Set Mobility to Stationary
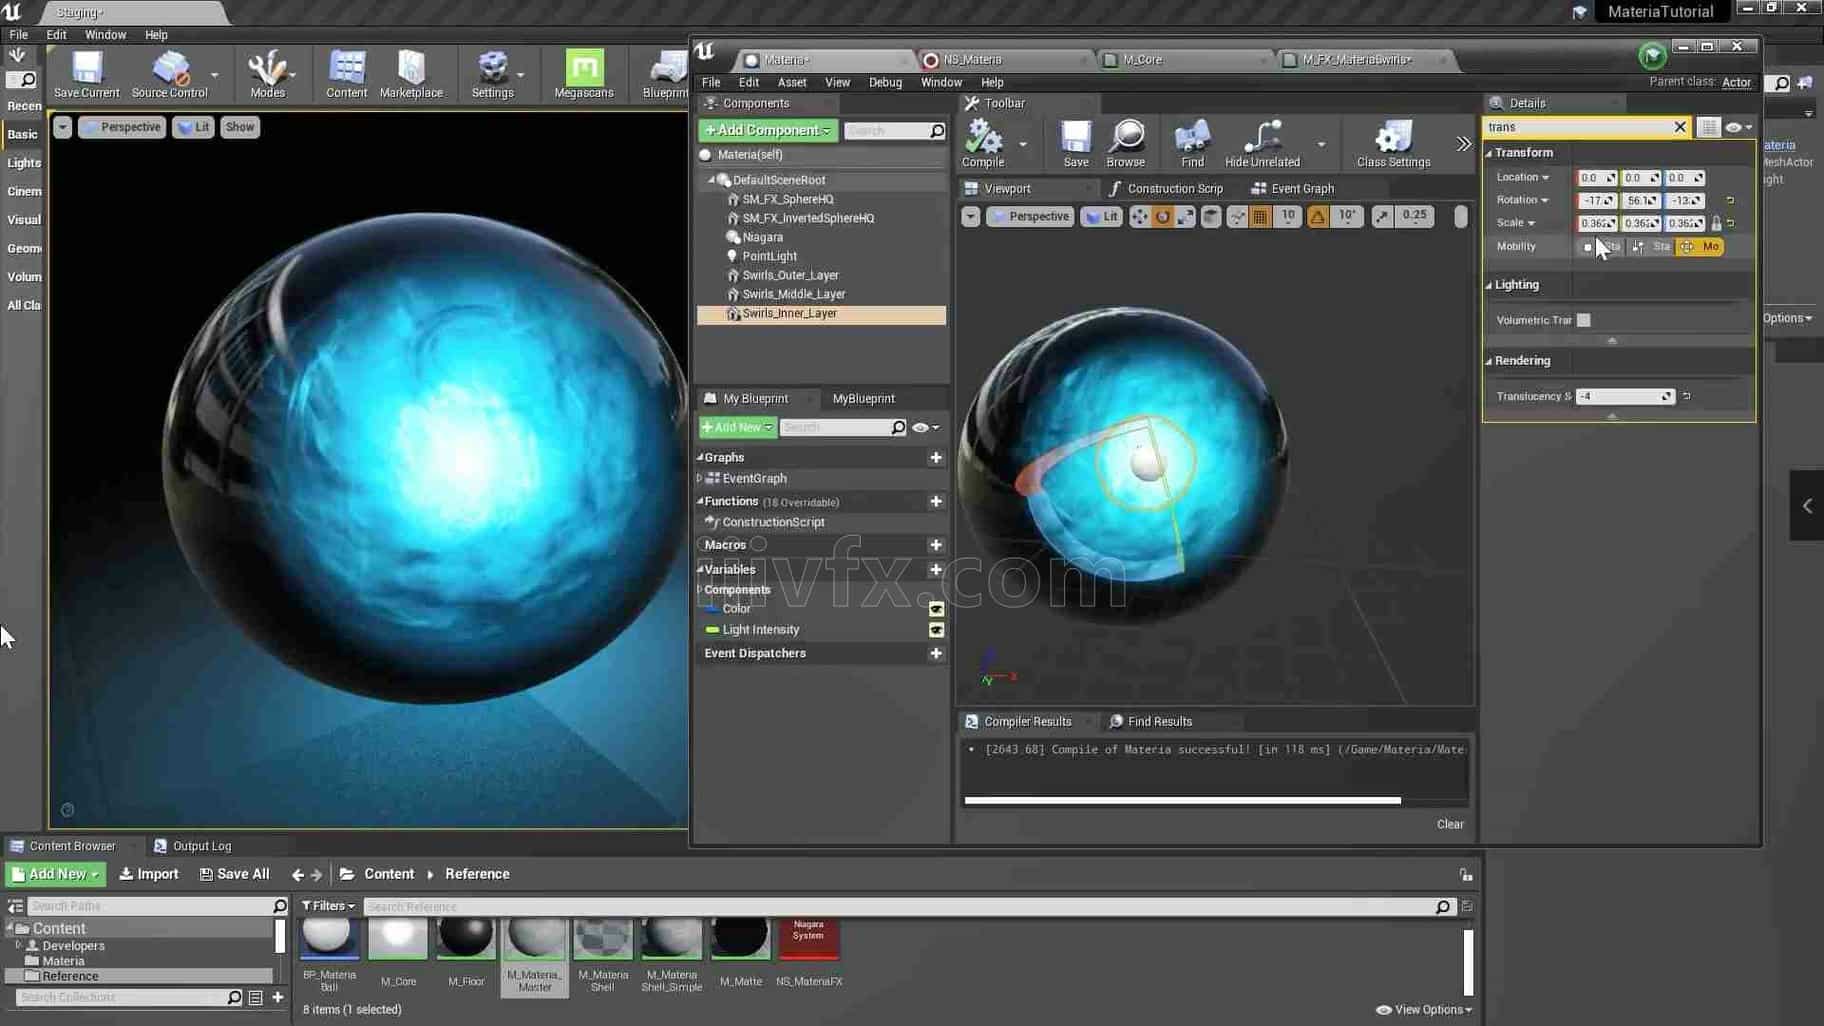This screenshot has height=1026, width=1824. tap(1652, 246)
